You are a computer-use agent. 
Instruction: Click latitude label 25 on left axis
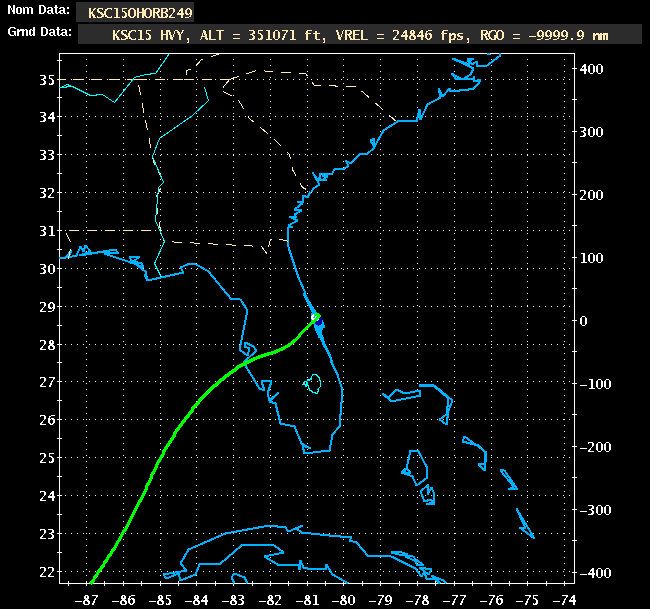point(47,459)
